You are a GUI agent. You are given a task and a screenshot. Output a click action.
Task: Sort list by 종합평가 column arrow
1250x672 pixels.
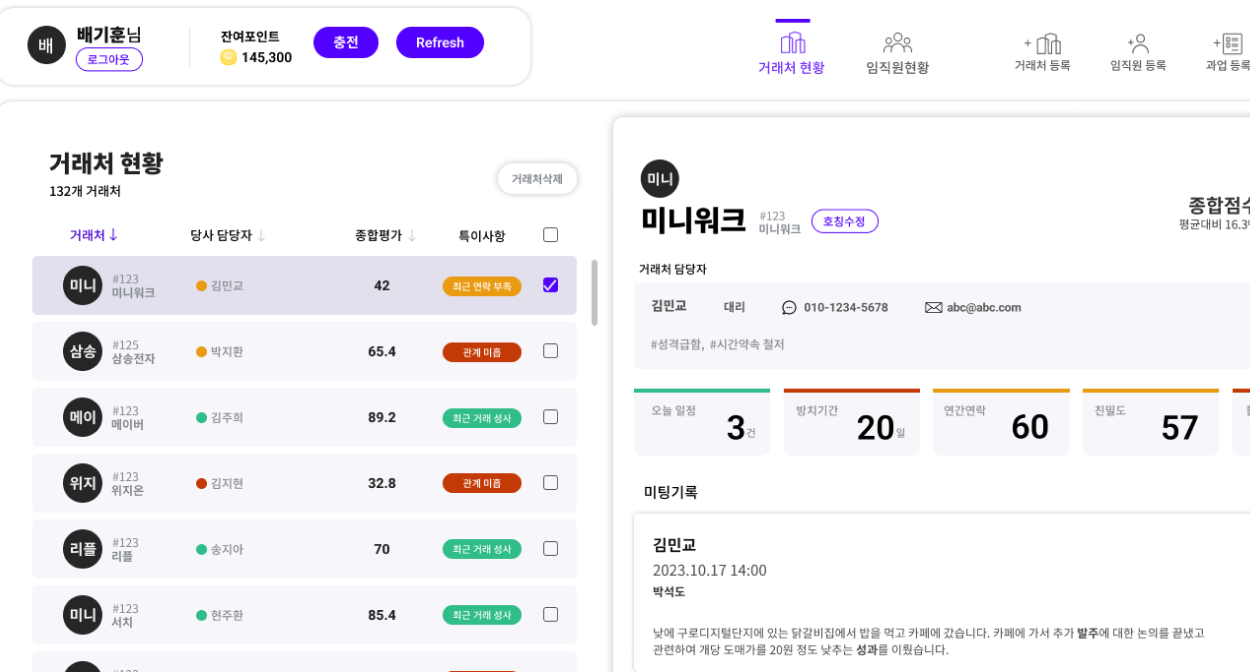pos(411,236)
